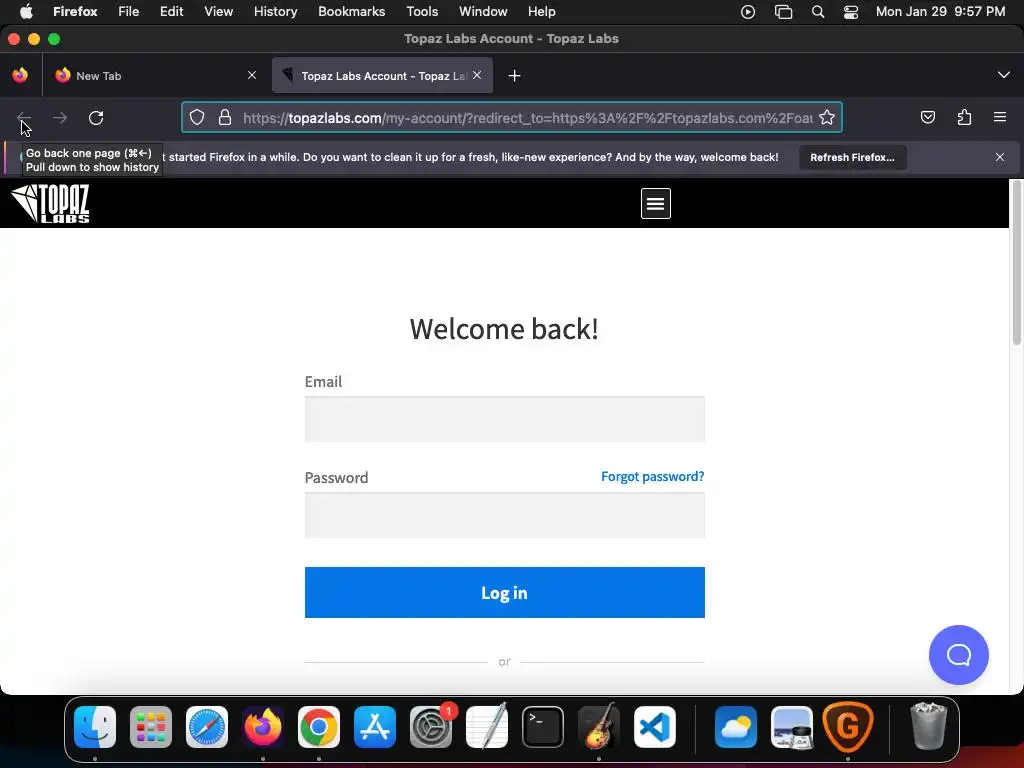Open the Window menu

tap(483, 12)
